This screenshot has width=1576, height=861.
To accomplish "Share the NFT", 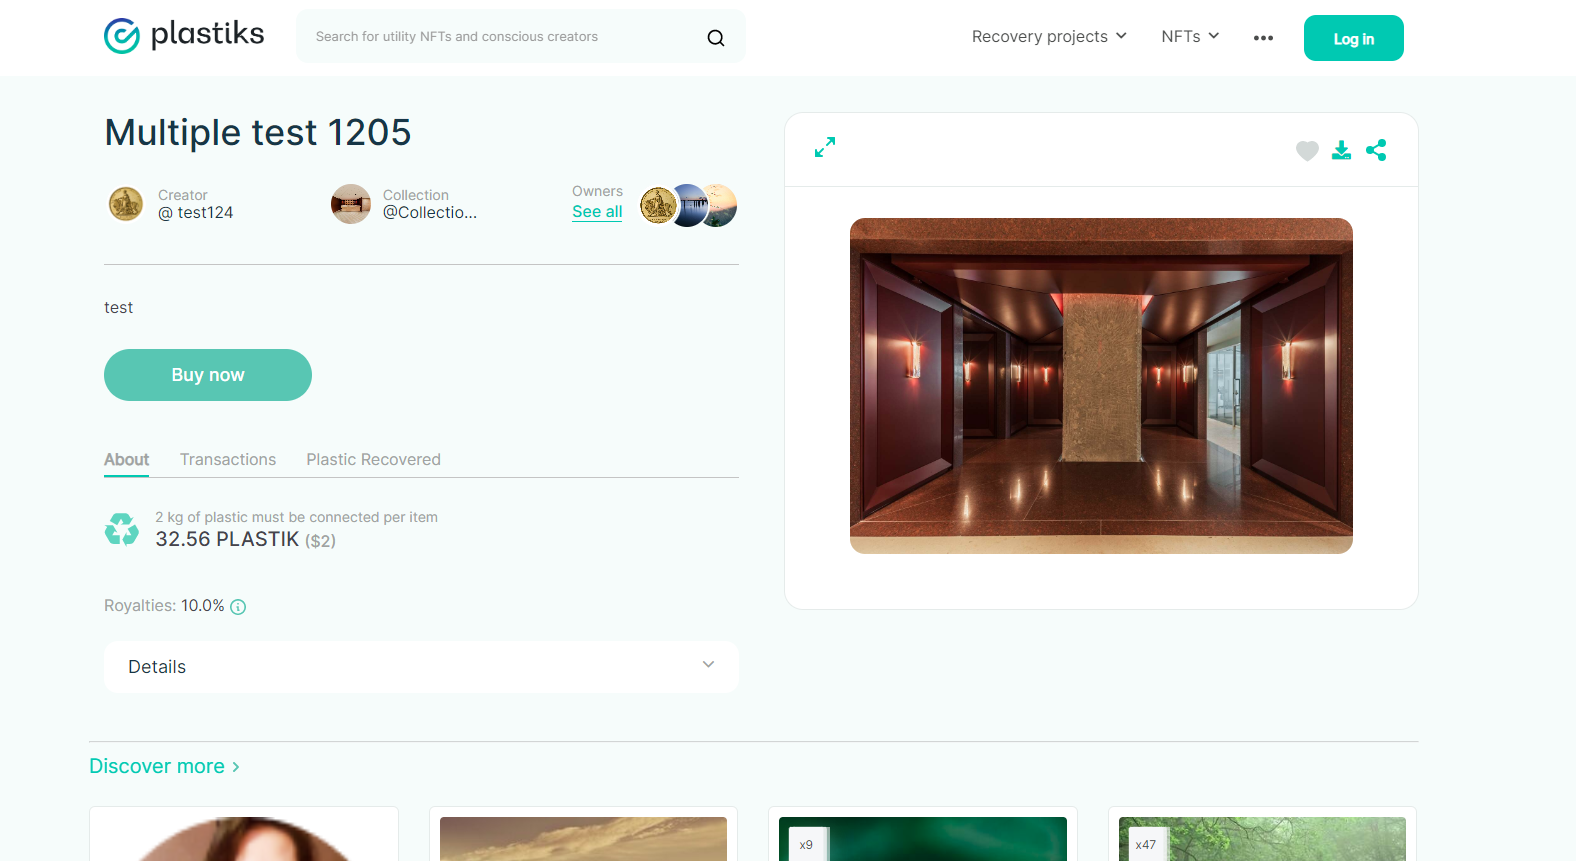I will tap(1376, 150).
